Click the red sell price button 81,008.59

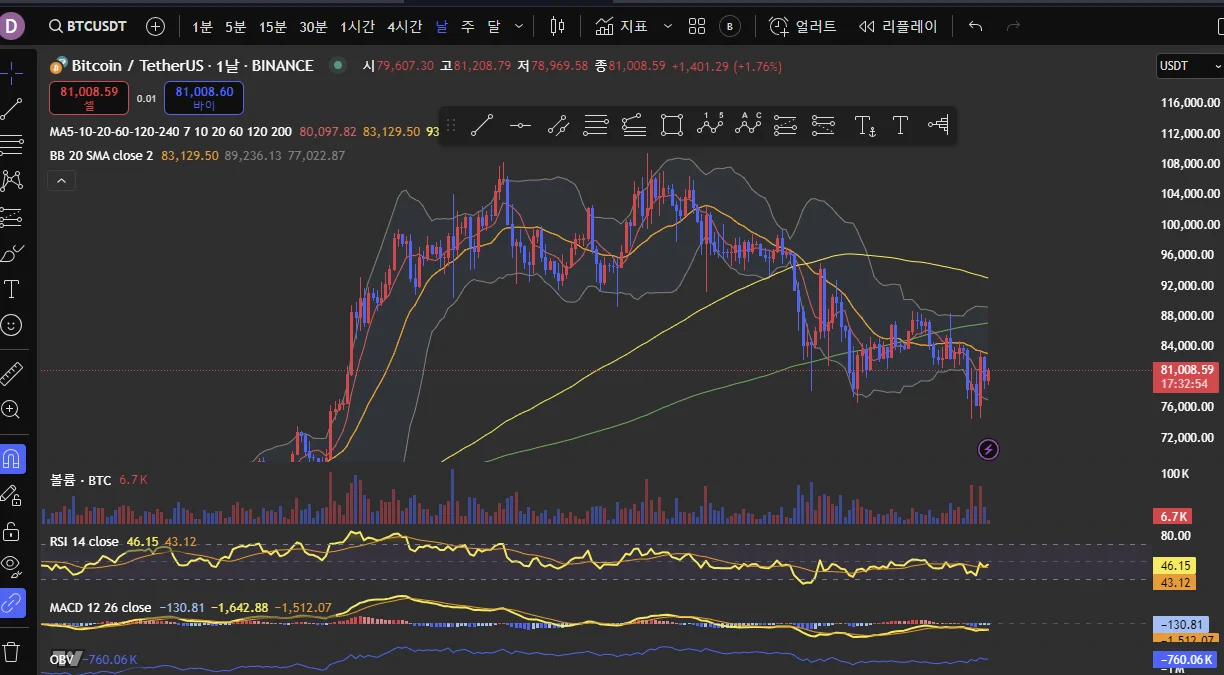[x=89, y=98]
